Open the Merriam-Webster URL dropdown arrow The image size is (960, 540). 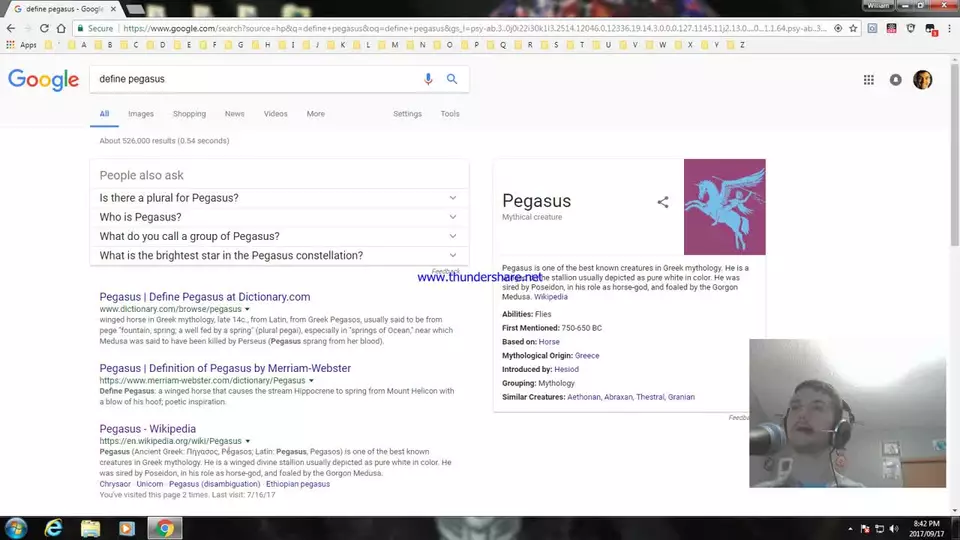(311, 381)
